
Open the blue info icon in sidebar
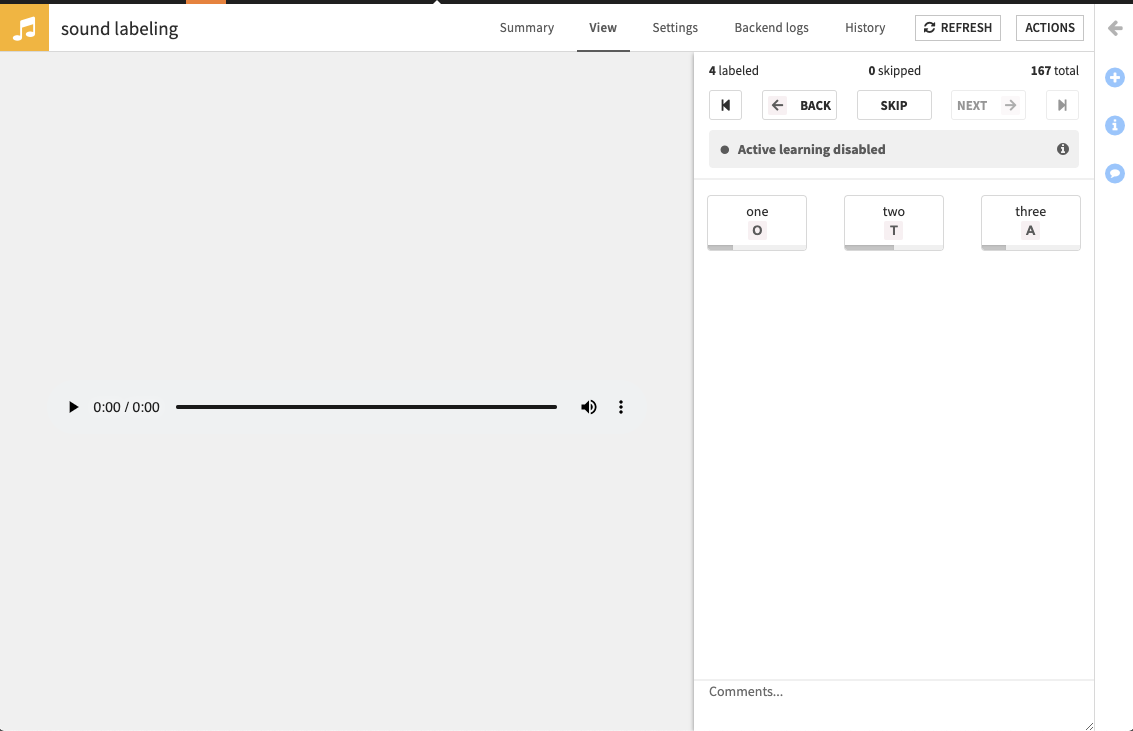coord(1114,125)
